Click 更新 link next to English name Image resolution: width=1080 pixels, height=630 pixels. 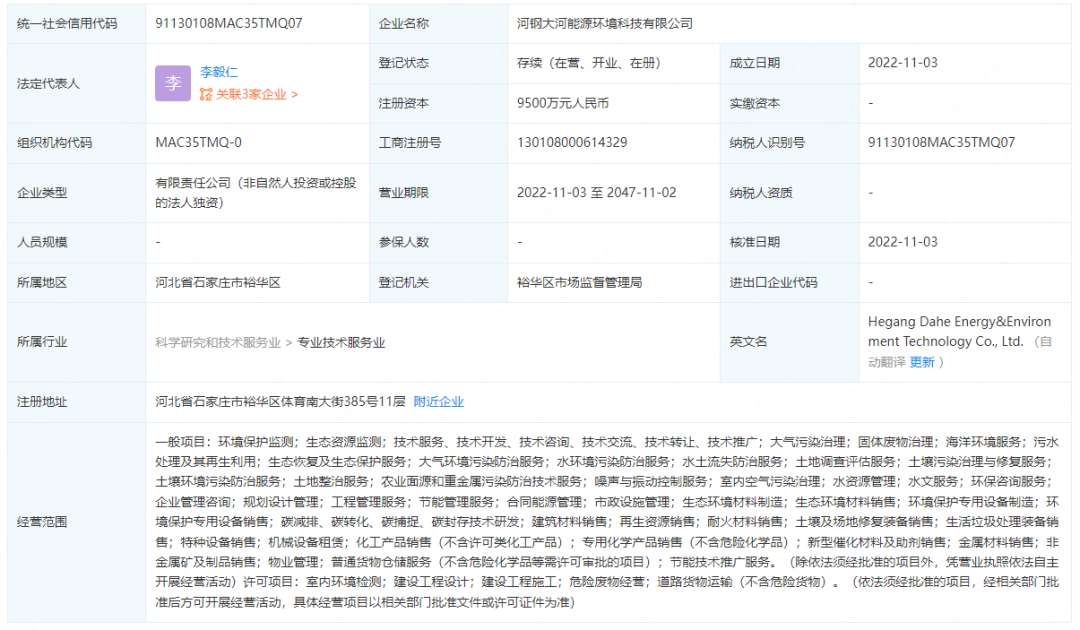pos(922,362)
